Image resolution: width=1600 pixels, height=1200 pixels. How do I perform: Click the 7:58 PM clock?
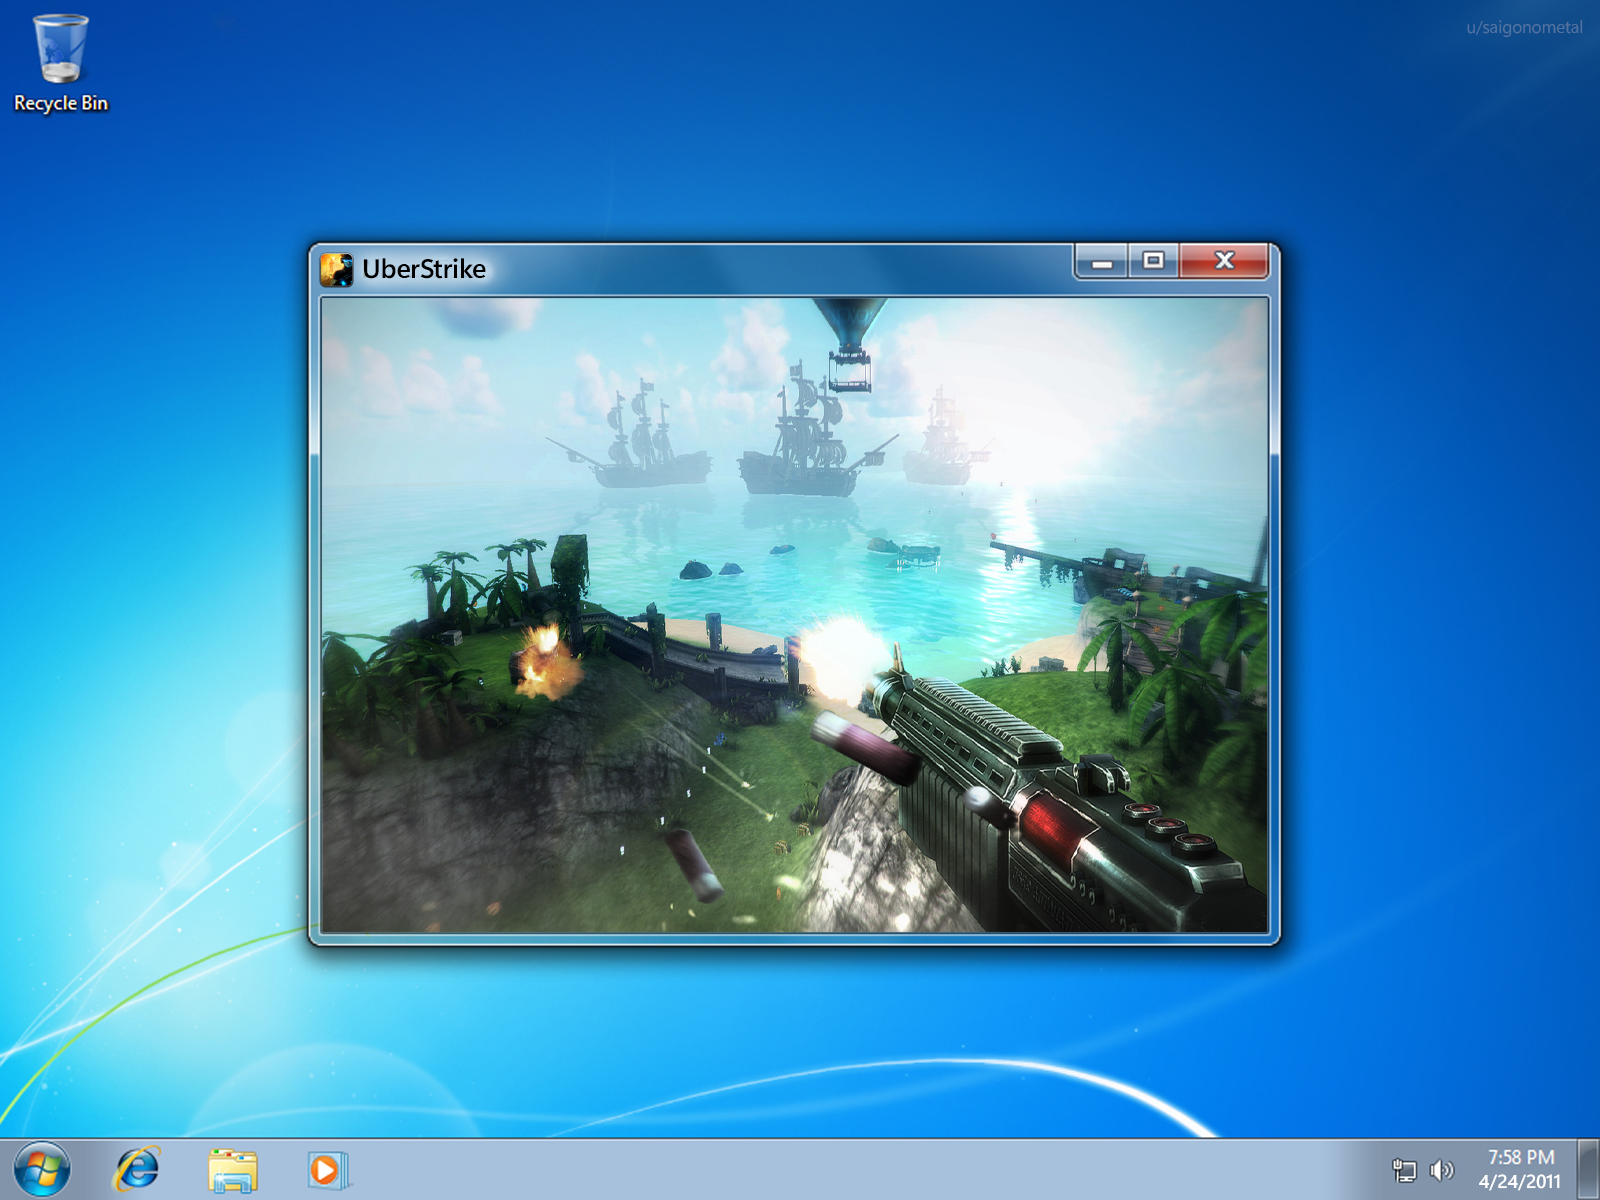[x=1520, y=1157]
